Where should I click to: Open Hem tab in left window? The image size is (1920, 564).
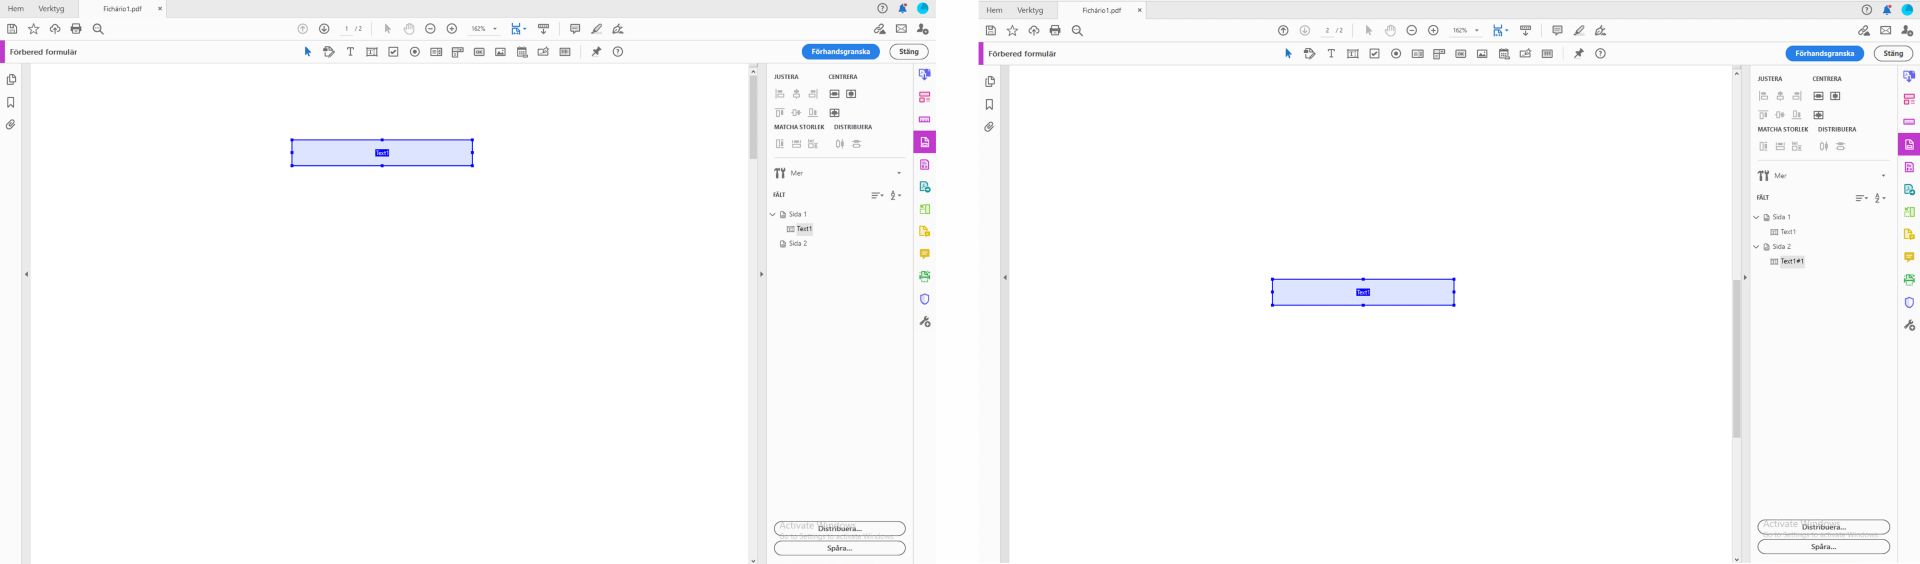click(x=16, y=9)
